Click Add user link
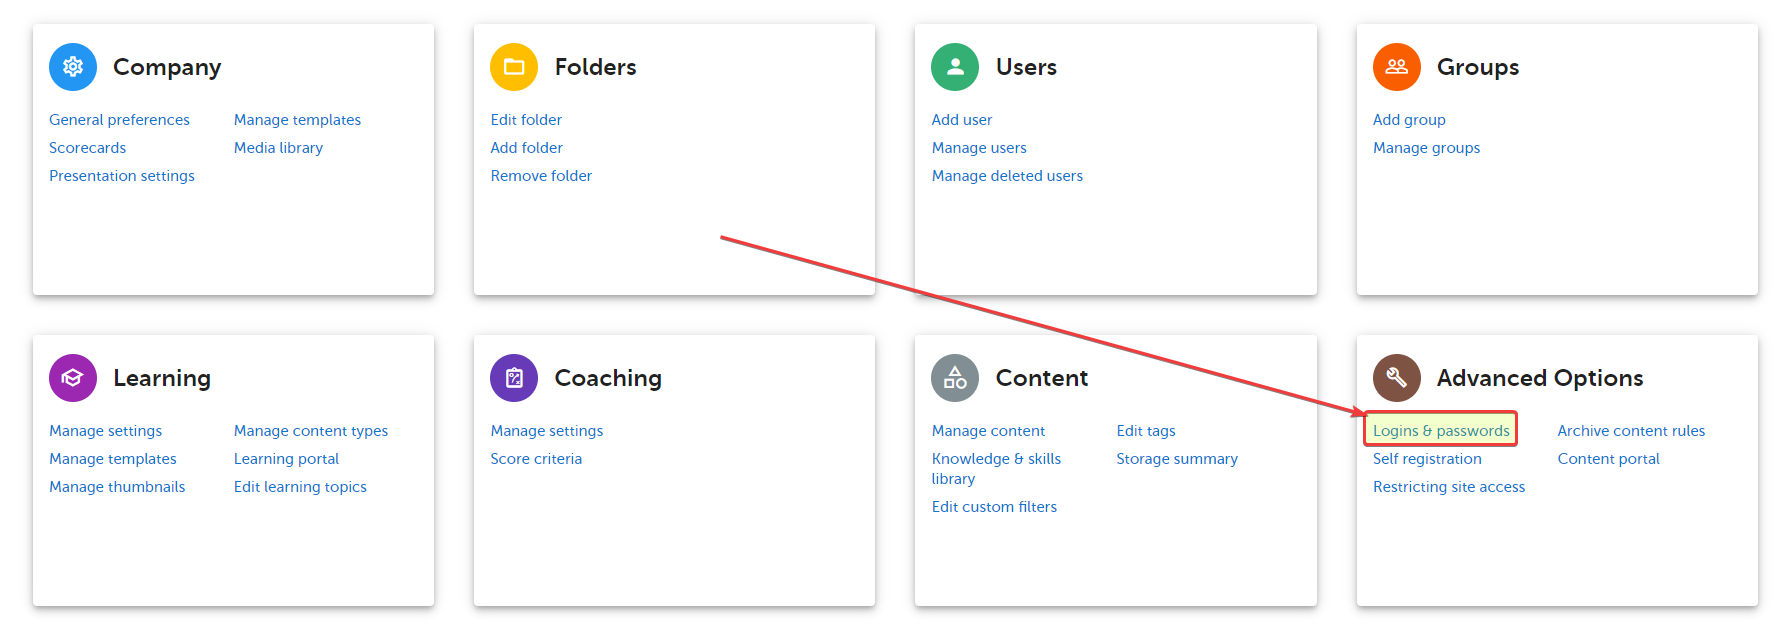Image resolution: width=1789 pixels, height=634 pixels. 962,120
